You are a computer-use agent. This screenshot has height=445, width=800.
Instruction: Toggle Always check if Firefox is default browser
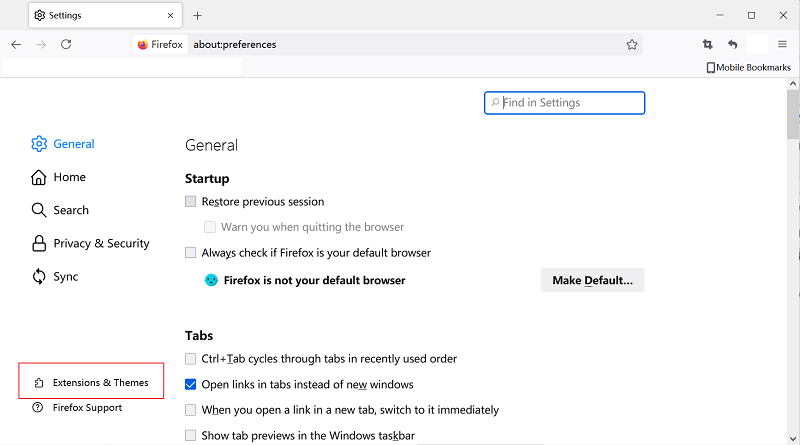pyautogui.click(x=190, y=253)
